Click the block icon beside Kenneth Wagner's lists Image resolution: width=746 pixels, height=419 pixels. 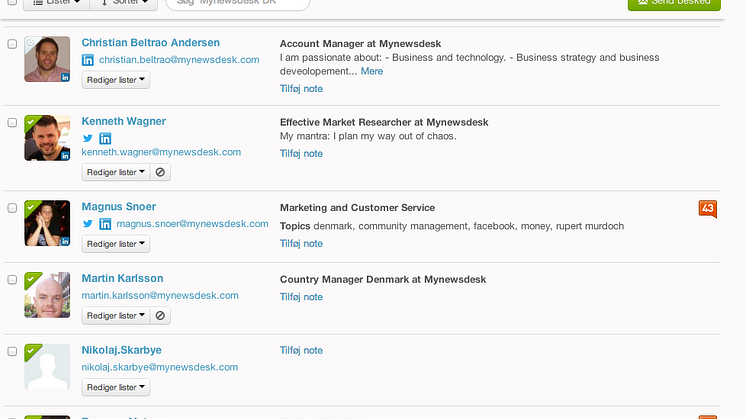[160, 172]
